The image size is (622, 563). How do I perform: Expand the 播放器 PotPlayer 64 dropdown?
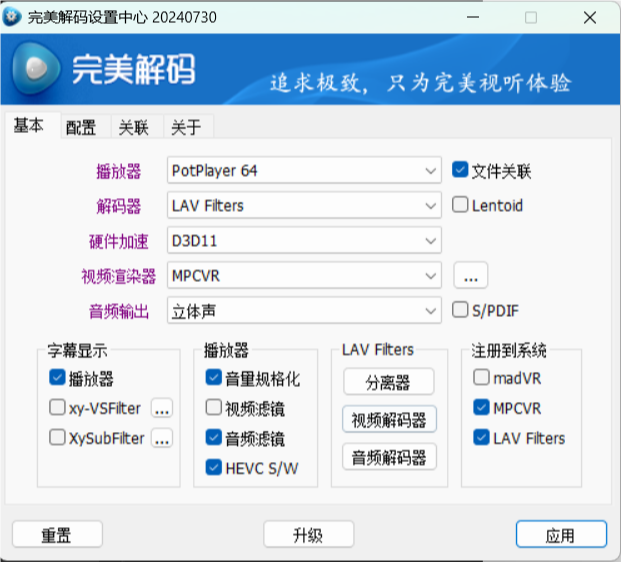pyautogui.click(x=304, y=171)
